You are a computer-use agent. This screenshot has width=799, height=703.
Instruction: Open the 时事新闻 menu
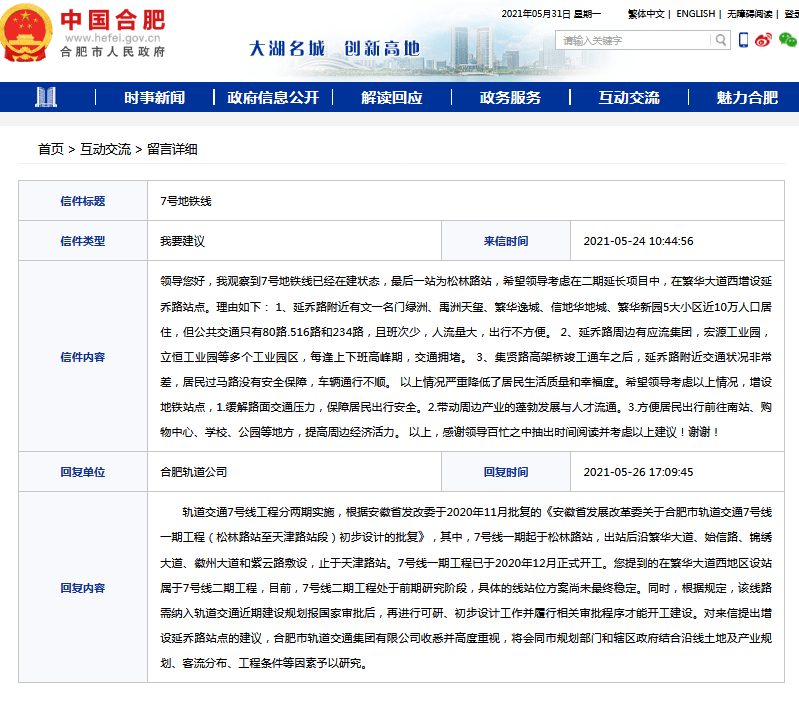click(154, 97)
